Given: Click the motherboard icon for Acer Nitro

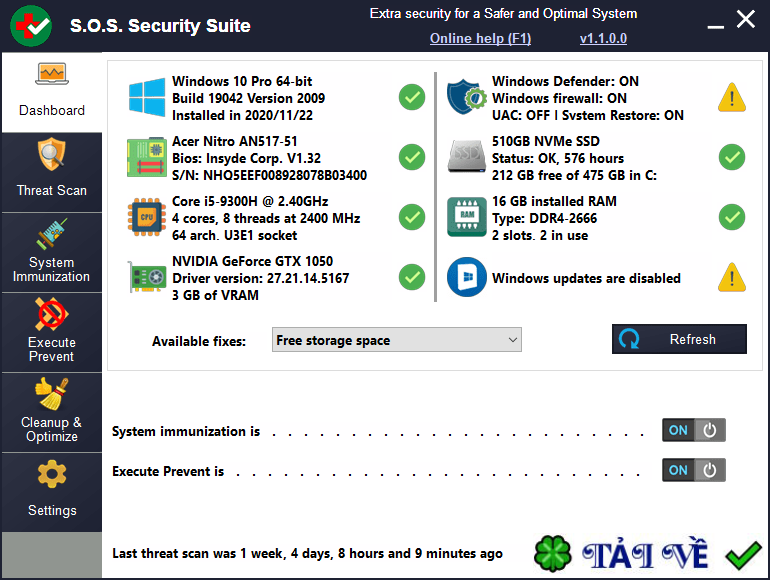Looking at the screenshot, I should pyautogui.click(x=146, y=157).
